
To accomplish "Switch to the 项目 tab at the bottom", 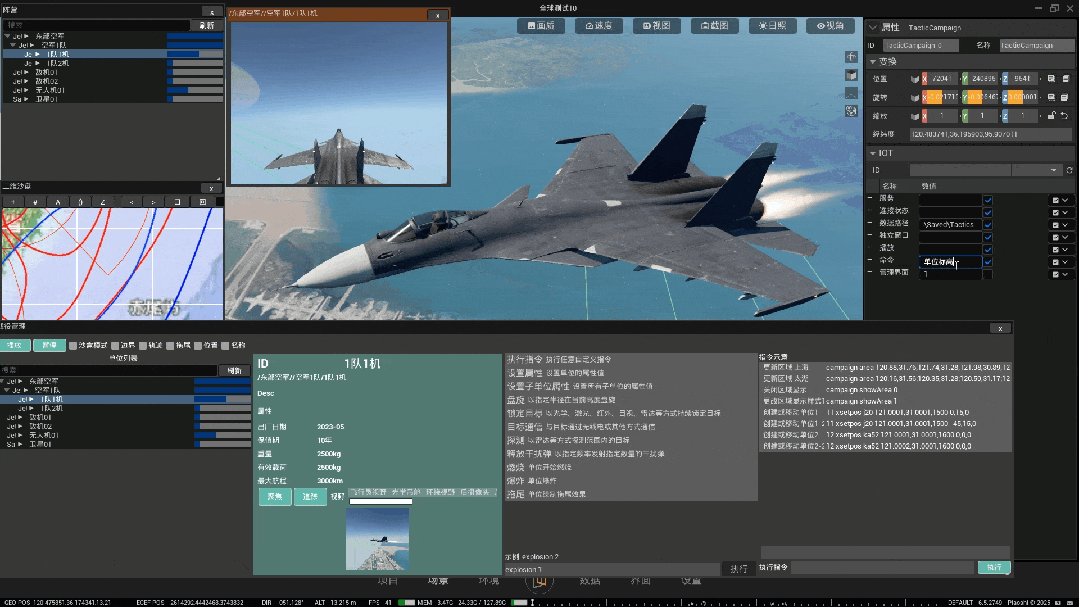I will pos(387,582).
